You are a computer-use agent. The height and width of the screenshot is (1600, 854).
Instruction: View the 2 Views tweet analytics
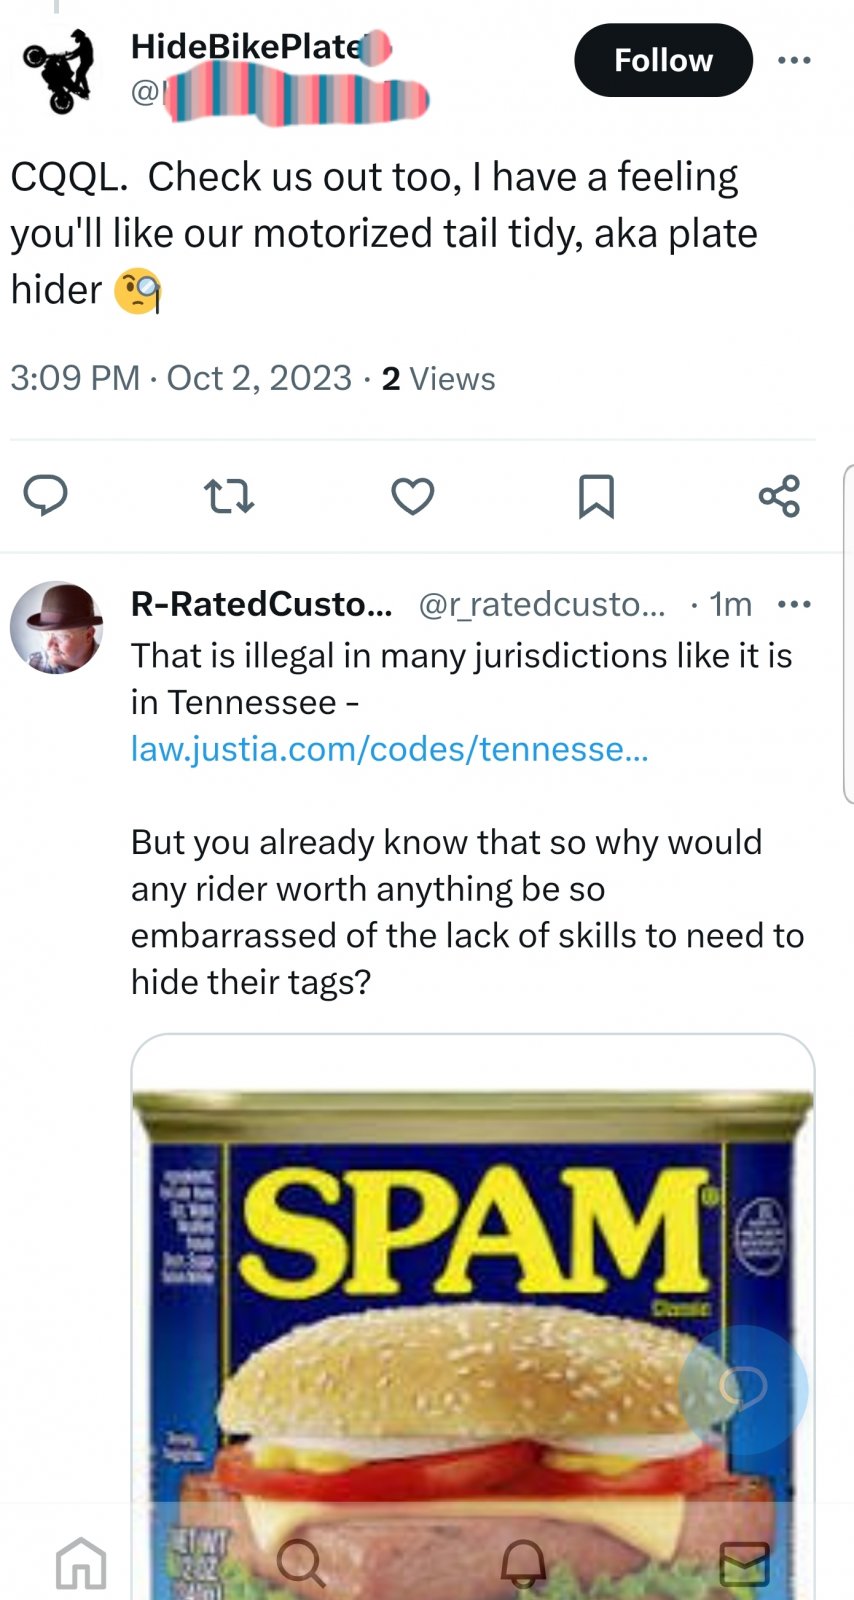(438, 379)
